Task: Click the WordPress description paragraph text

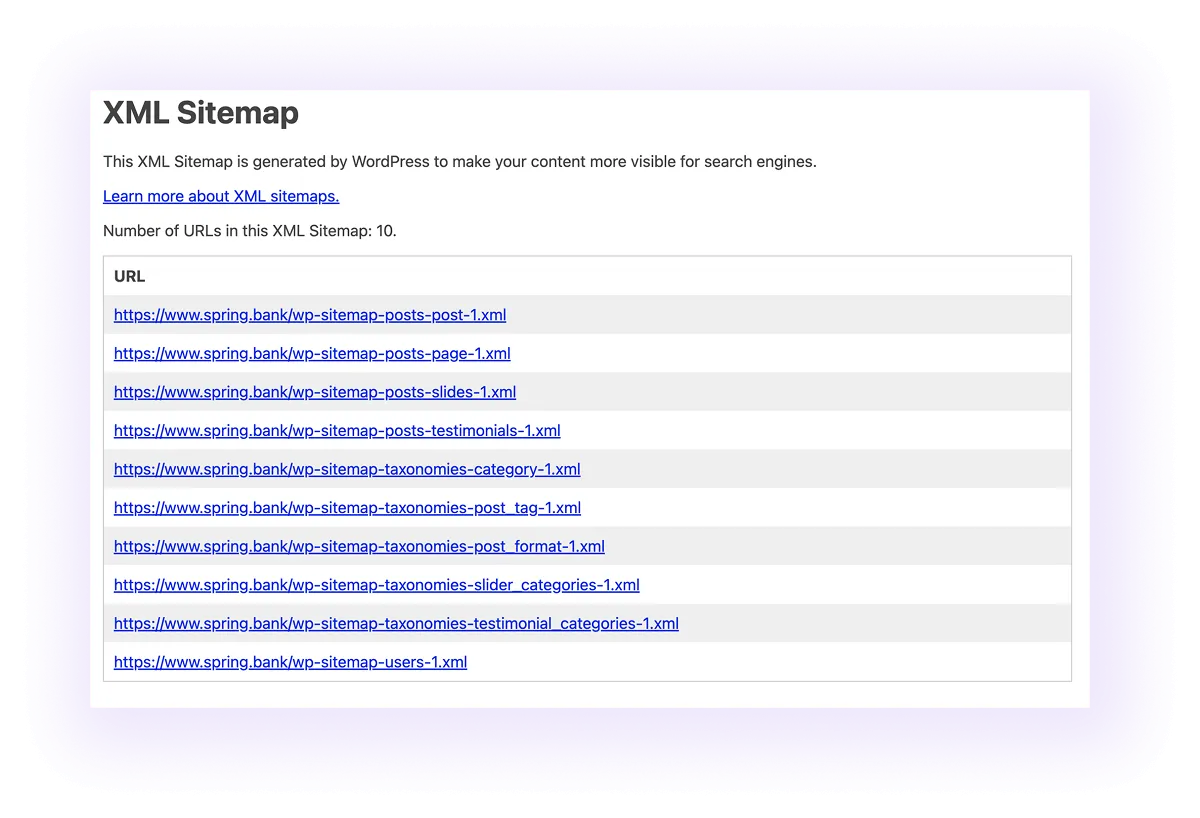Action: (459, 161)
